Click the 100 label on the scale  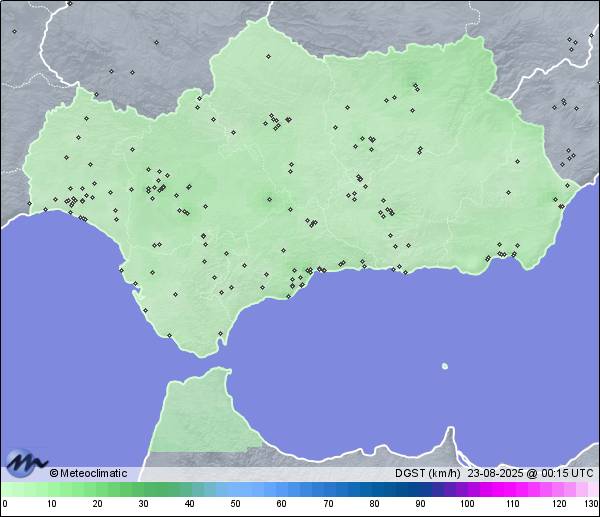pyautogui.click(x=467, y=503)
